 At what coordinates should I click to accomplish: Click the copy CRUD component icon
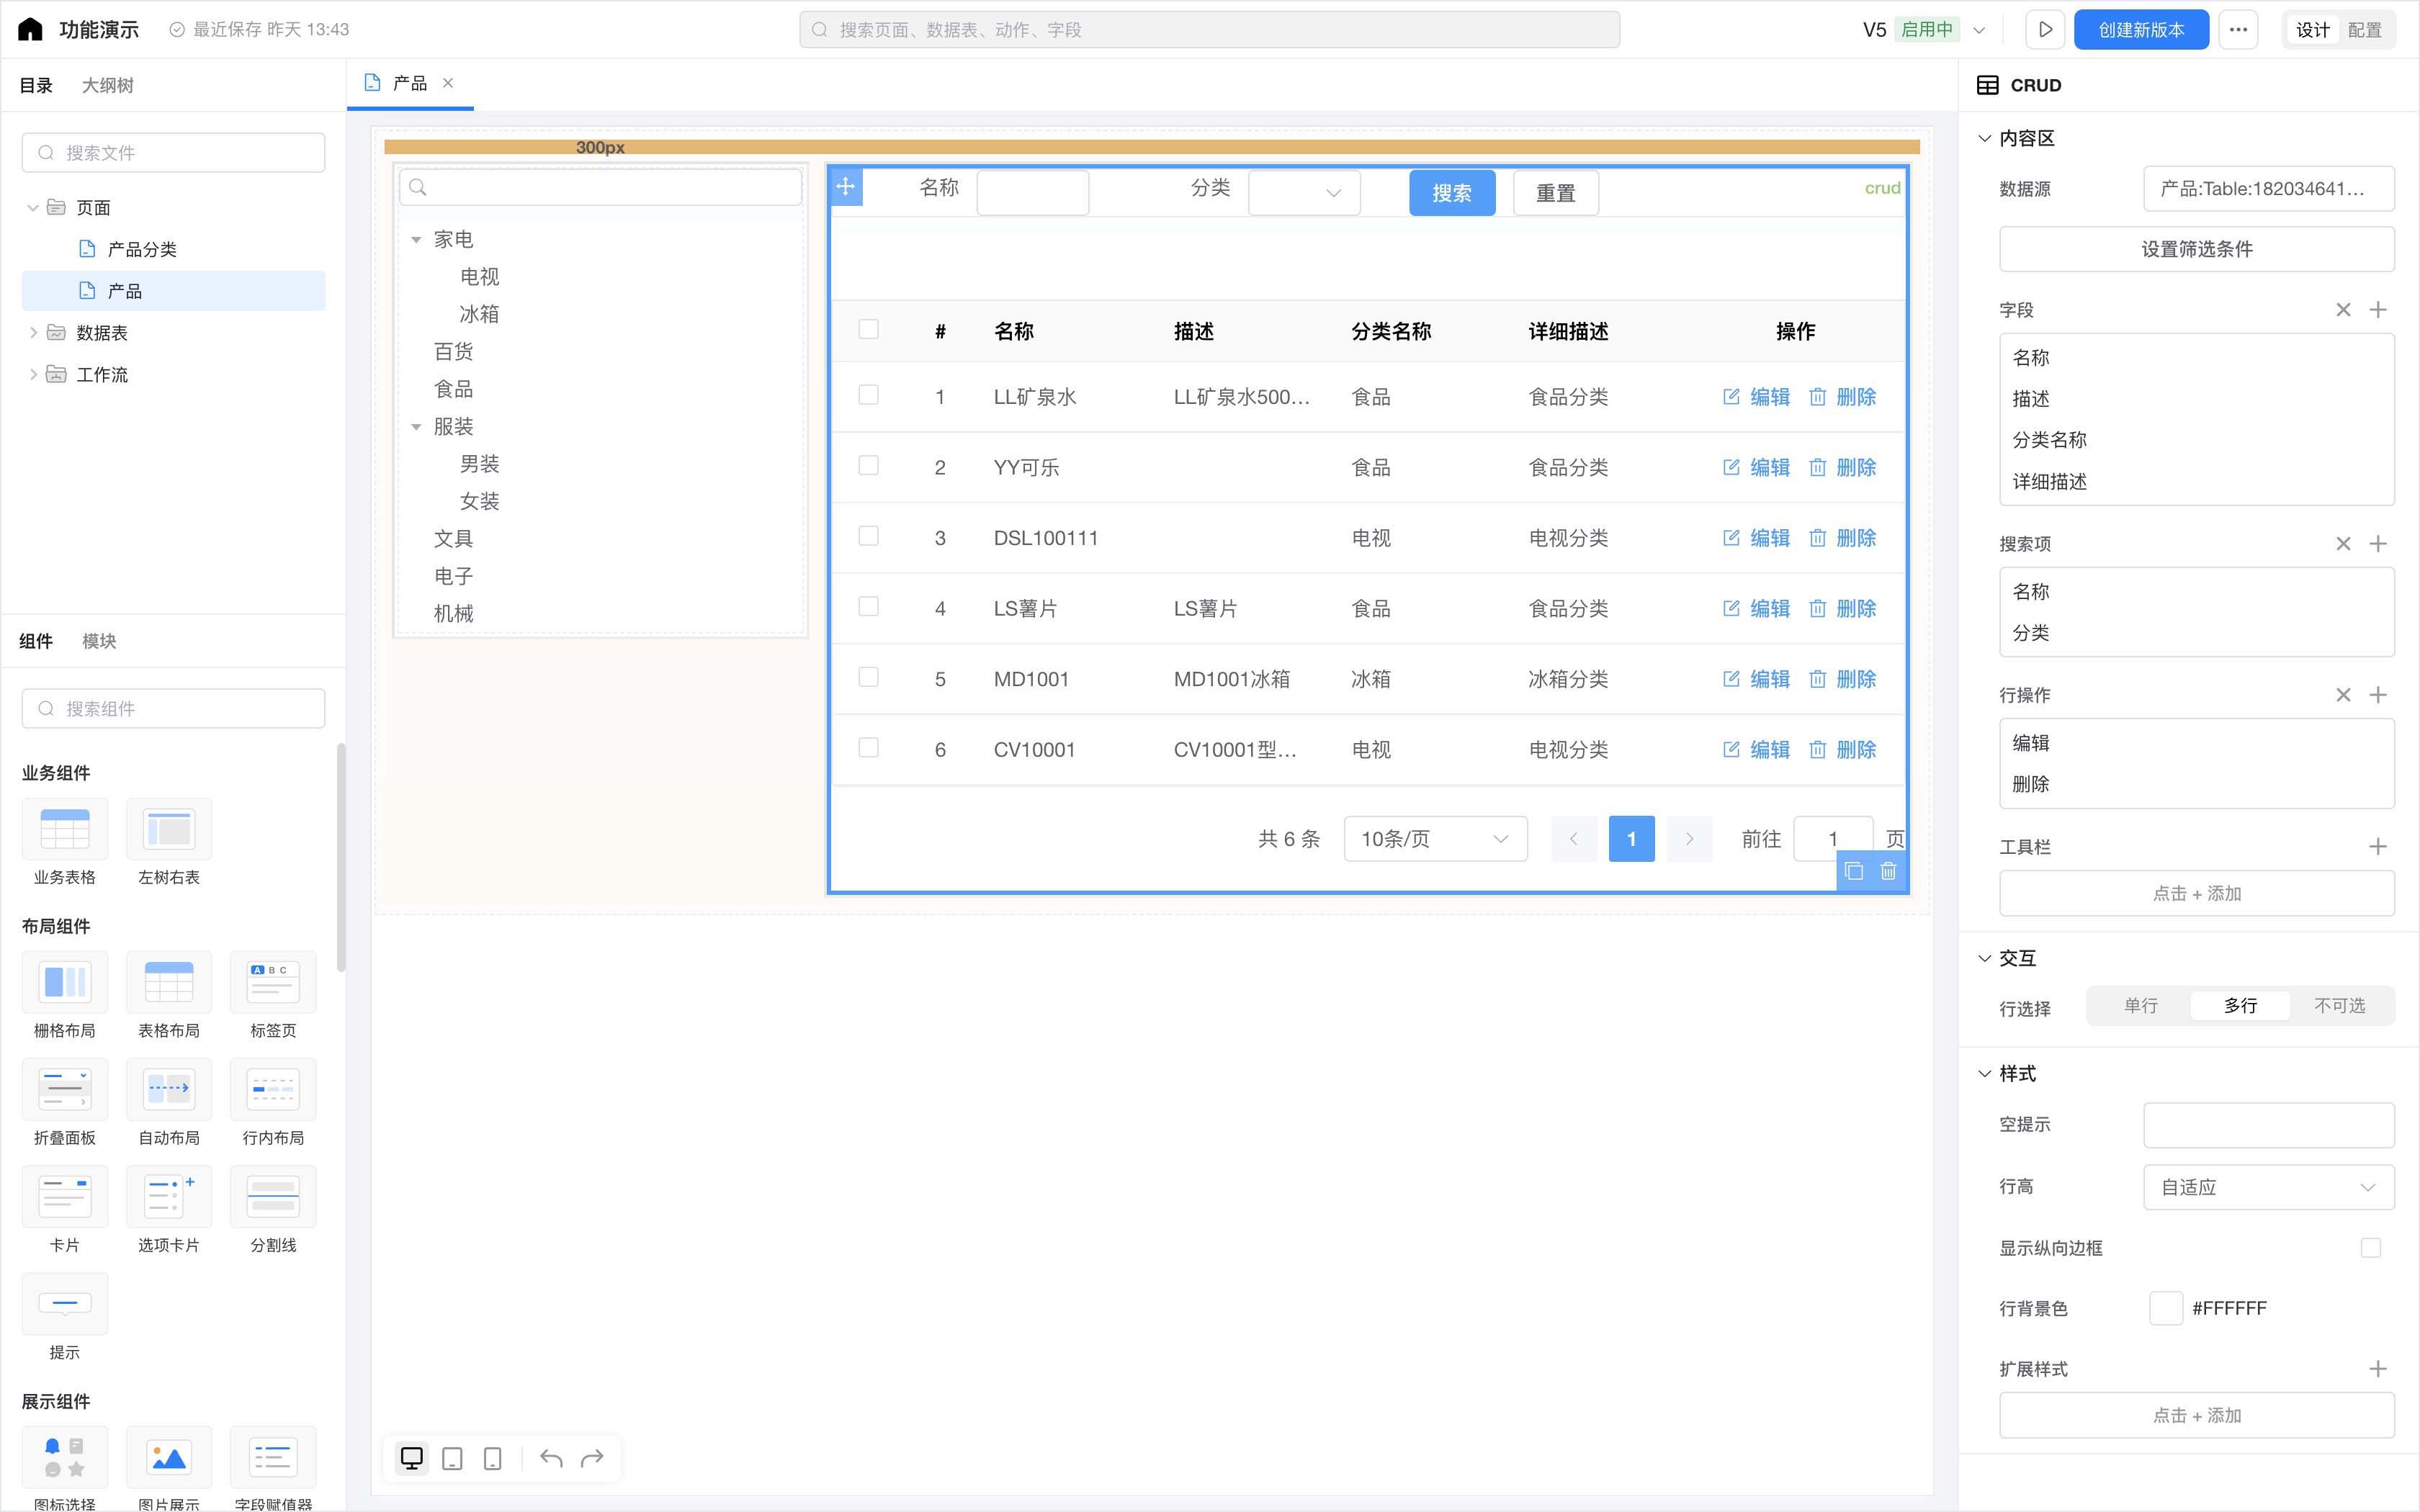click(1853, 871)
